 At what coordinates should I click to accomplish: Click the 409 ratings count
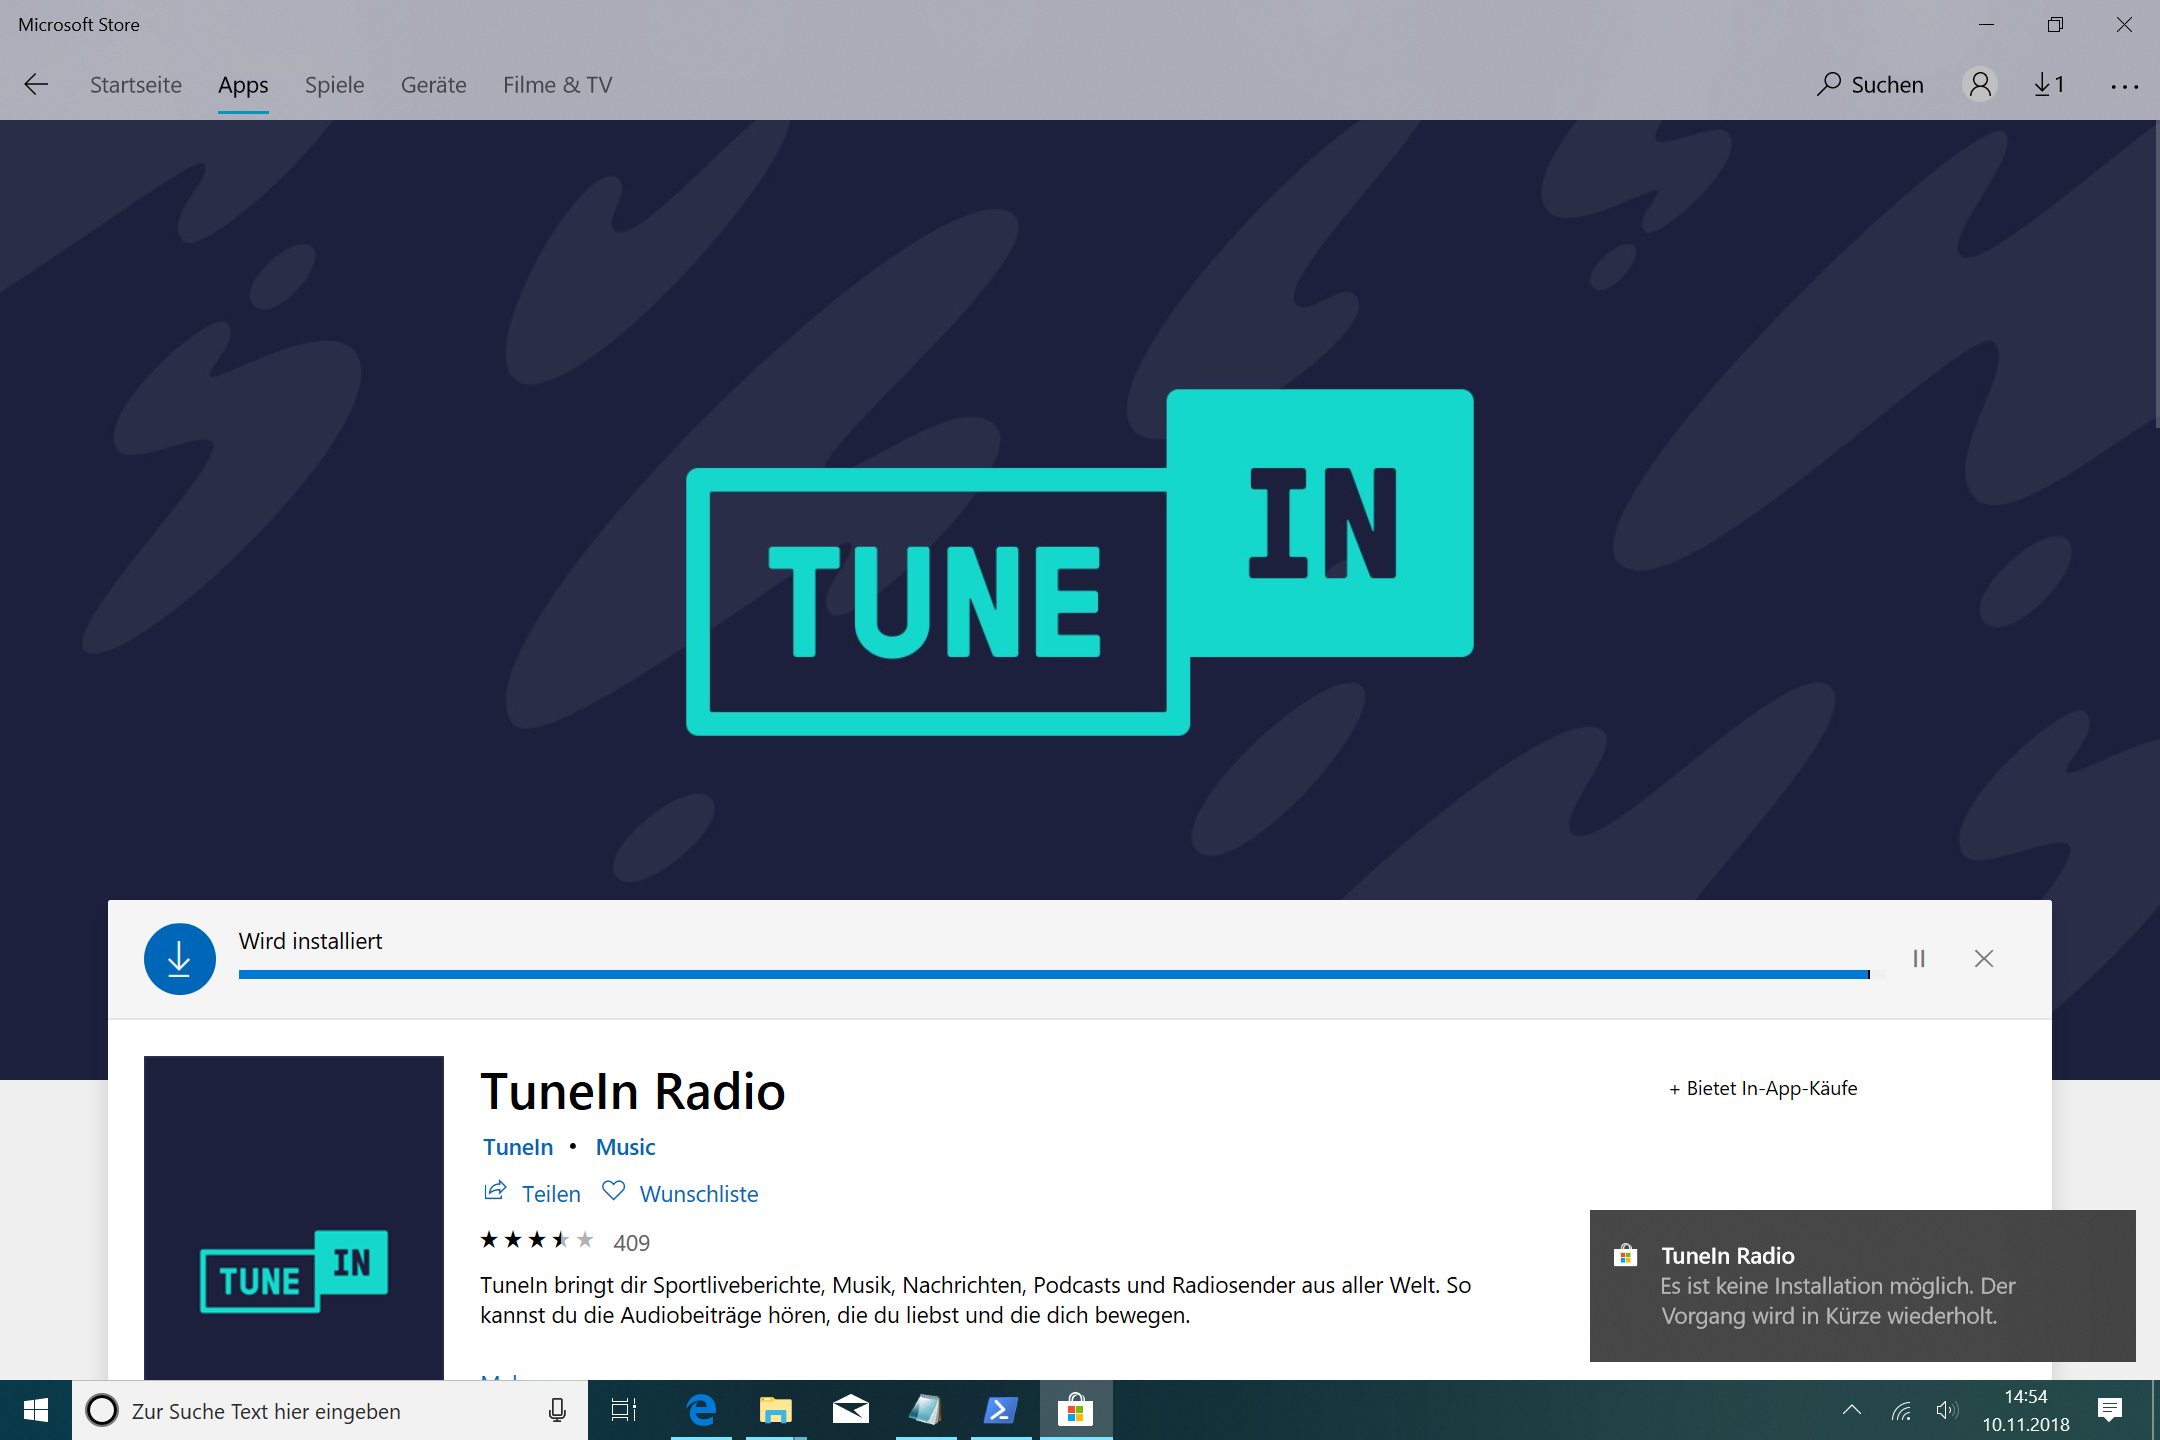(631, 1243)
